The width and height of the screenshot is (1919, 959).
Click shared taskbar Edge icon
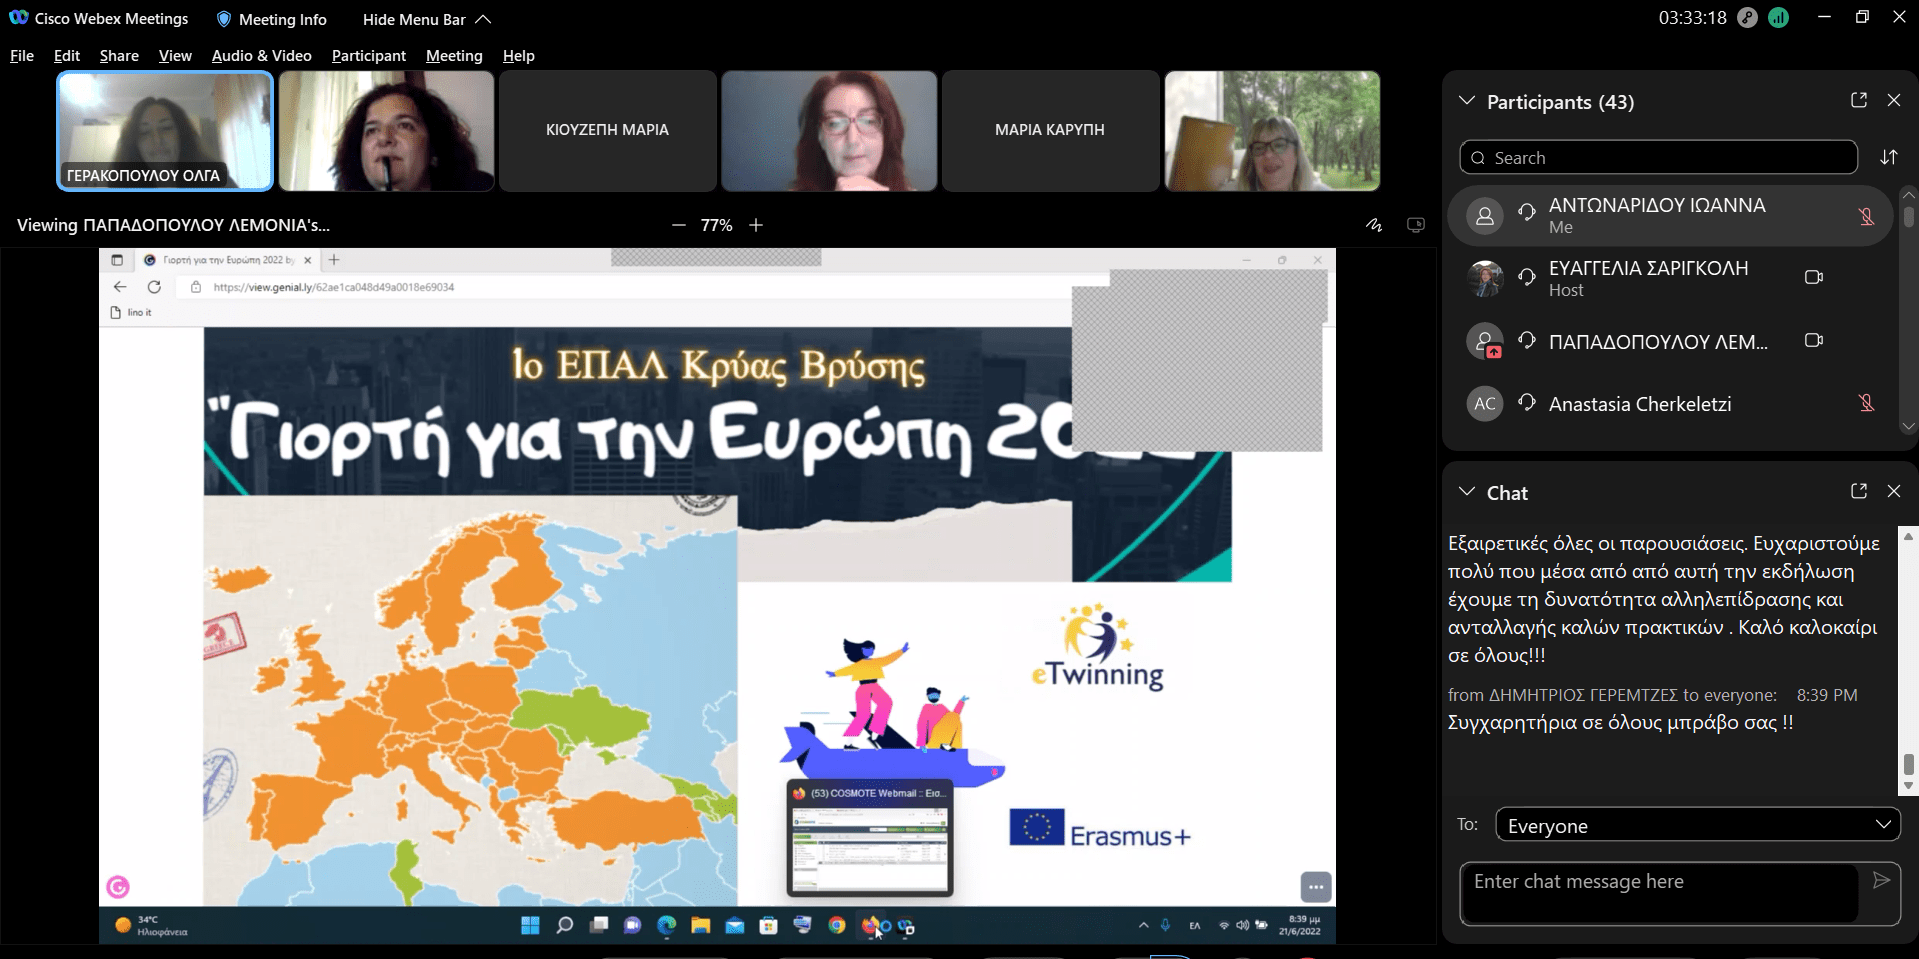[667, 925]
